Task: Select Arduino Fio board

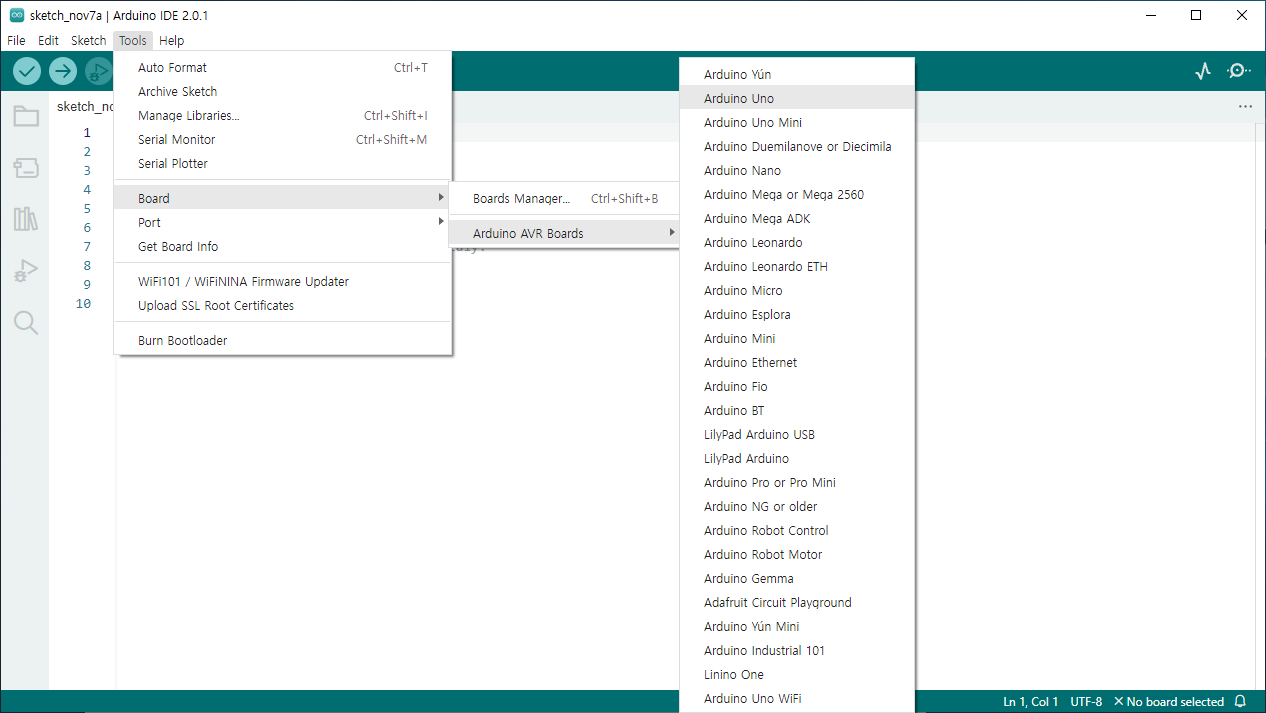Action: [x=797, y=387]
